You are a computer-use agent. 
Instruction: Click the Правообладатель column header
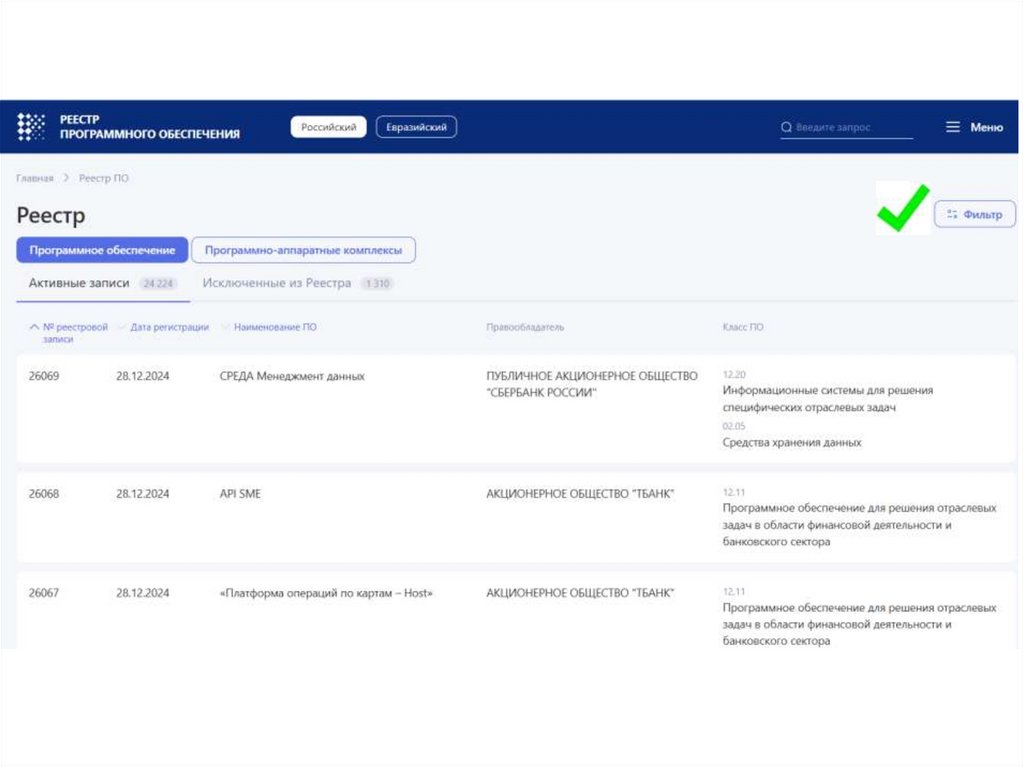pos(525,327)
